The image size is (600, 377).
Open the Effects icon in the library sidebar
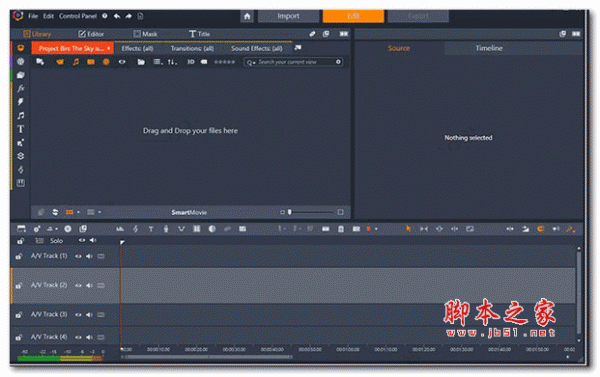(21, 88)
